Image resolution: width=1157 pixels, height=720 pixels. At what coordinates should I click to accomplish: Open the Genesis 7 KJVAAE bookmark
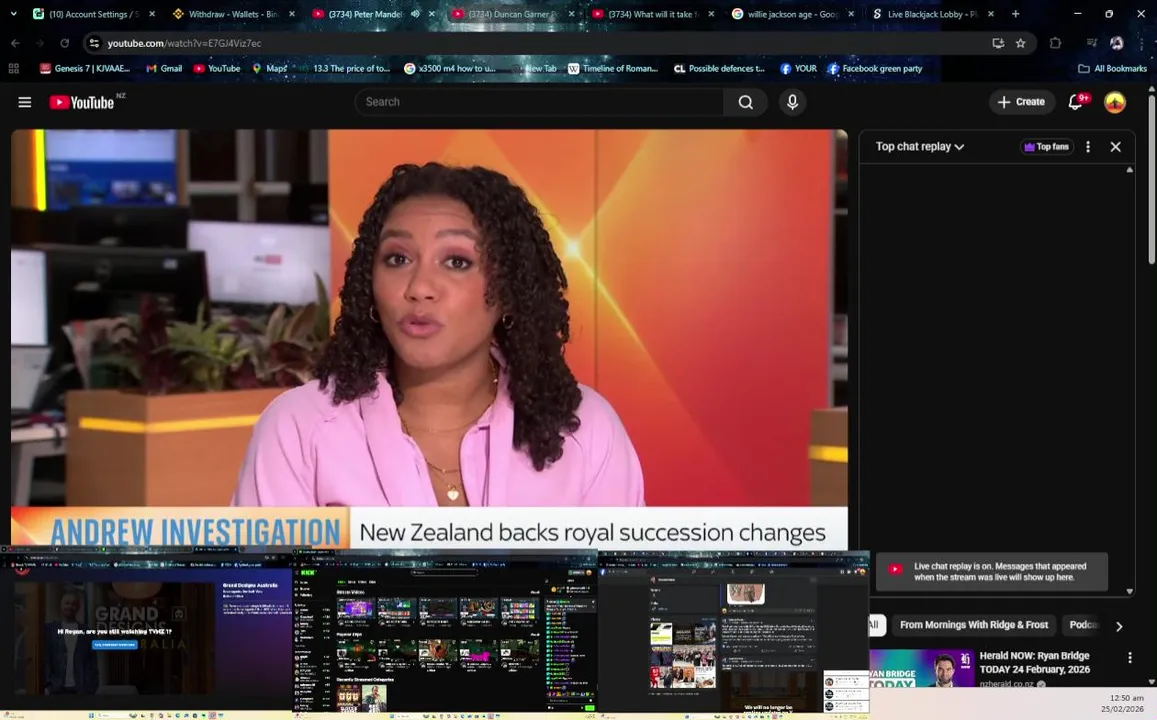(85, 68)
